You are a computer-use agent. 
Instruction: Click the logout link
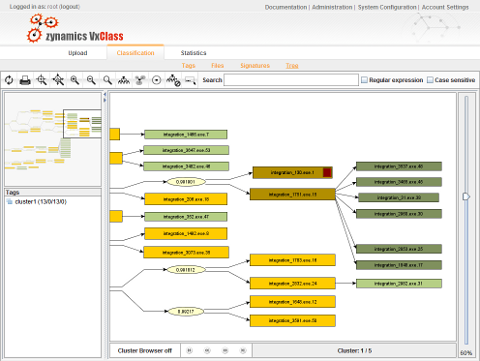tap(69, 7)
